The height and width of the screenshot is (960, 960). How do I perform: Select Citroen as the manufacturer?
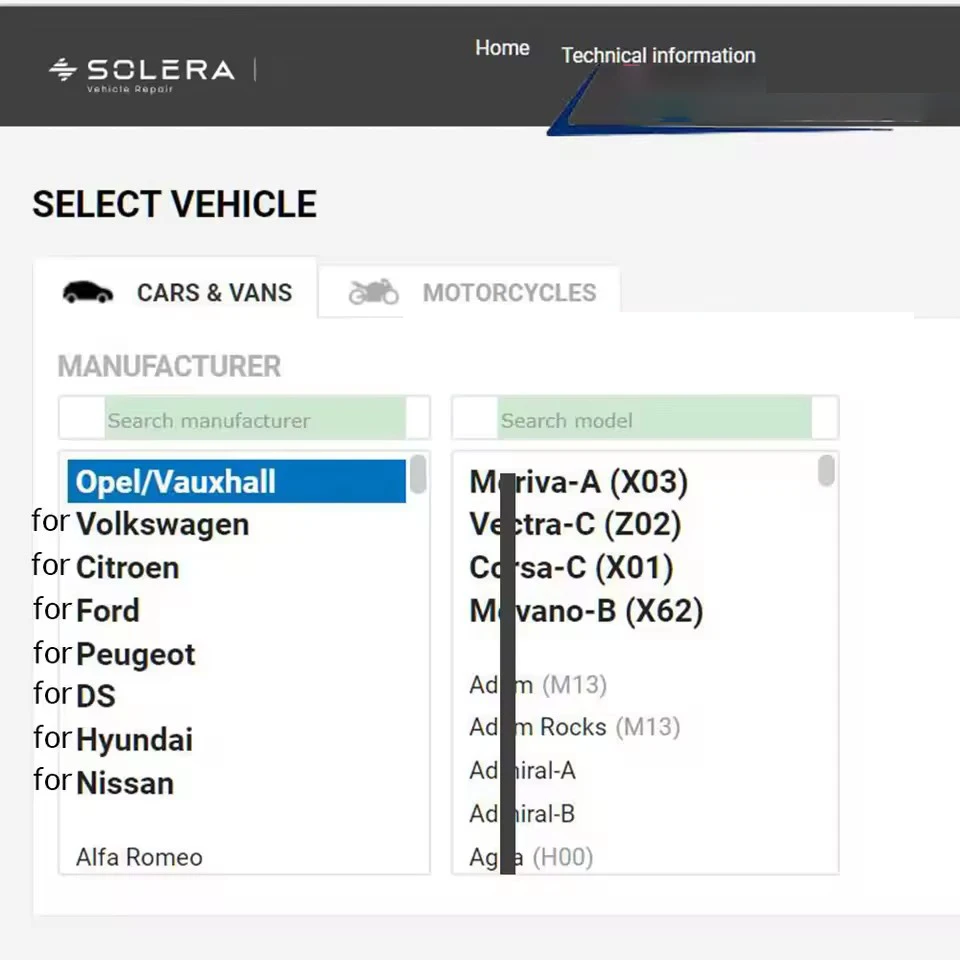[x=128, y=567]
